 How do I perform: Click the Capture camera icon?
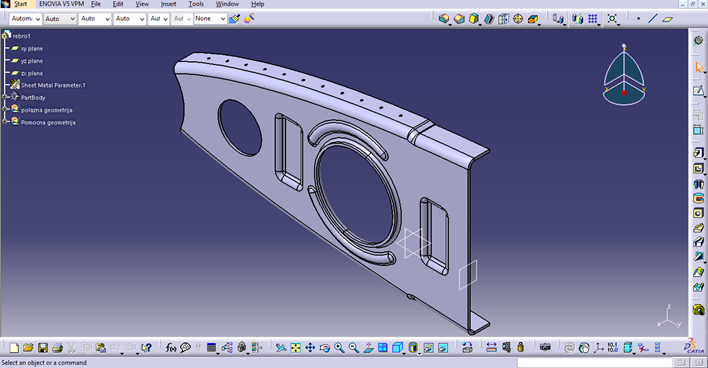tap(545, 348)
